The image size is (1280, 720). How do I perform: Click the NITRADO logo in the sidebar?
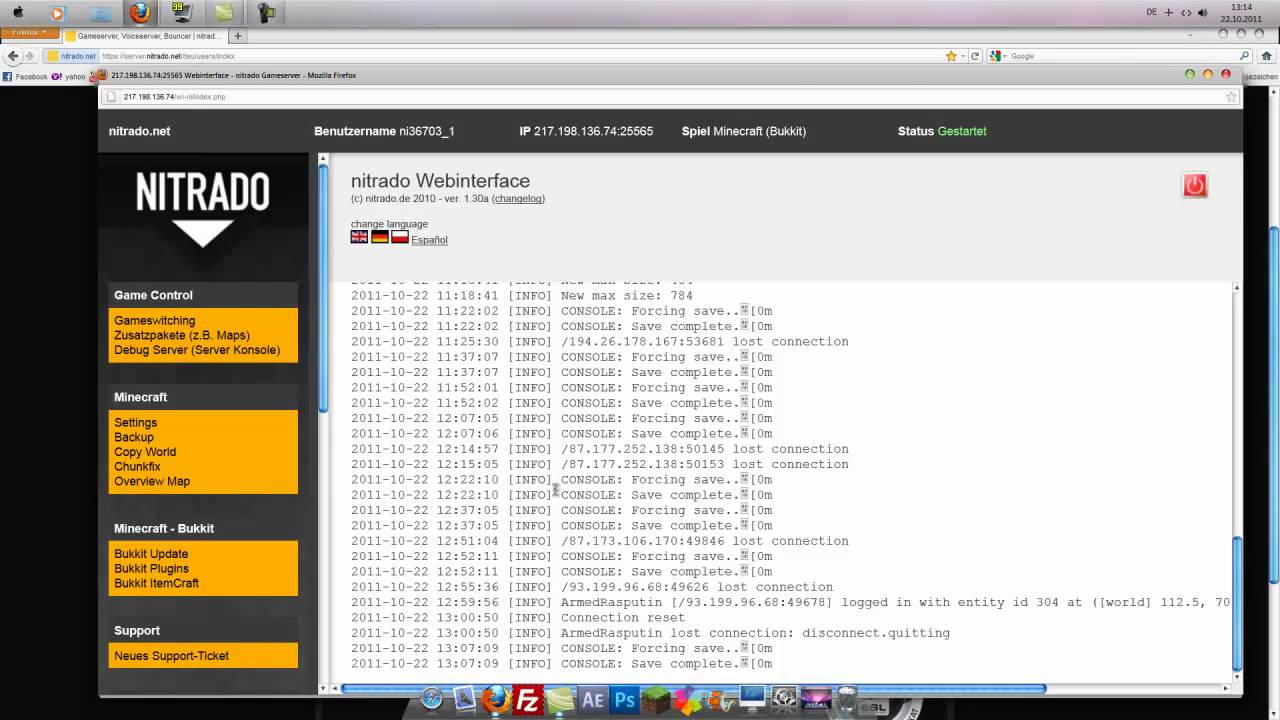click(x=203, y=208)
